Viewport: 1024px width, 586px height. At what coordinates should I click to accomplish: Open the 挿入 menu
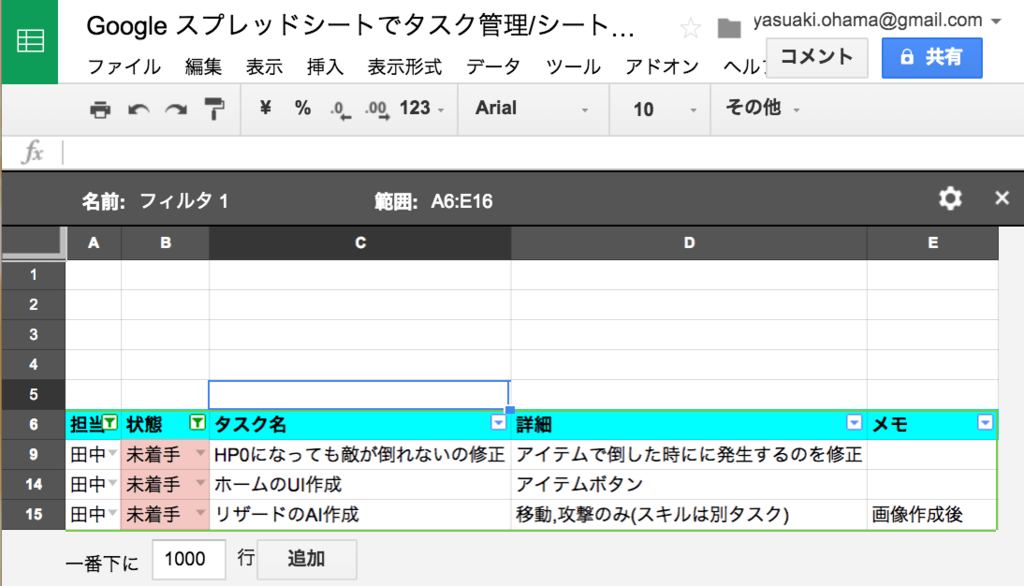(x=325, y=67)
